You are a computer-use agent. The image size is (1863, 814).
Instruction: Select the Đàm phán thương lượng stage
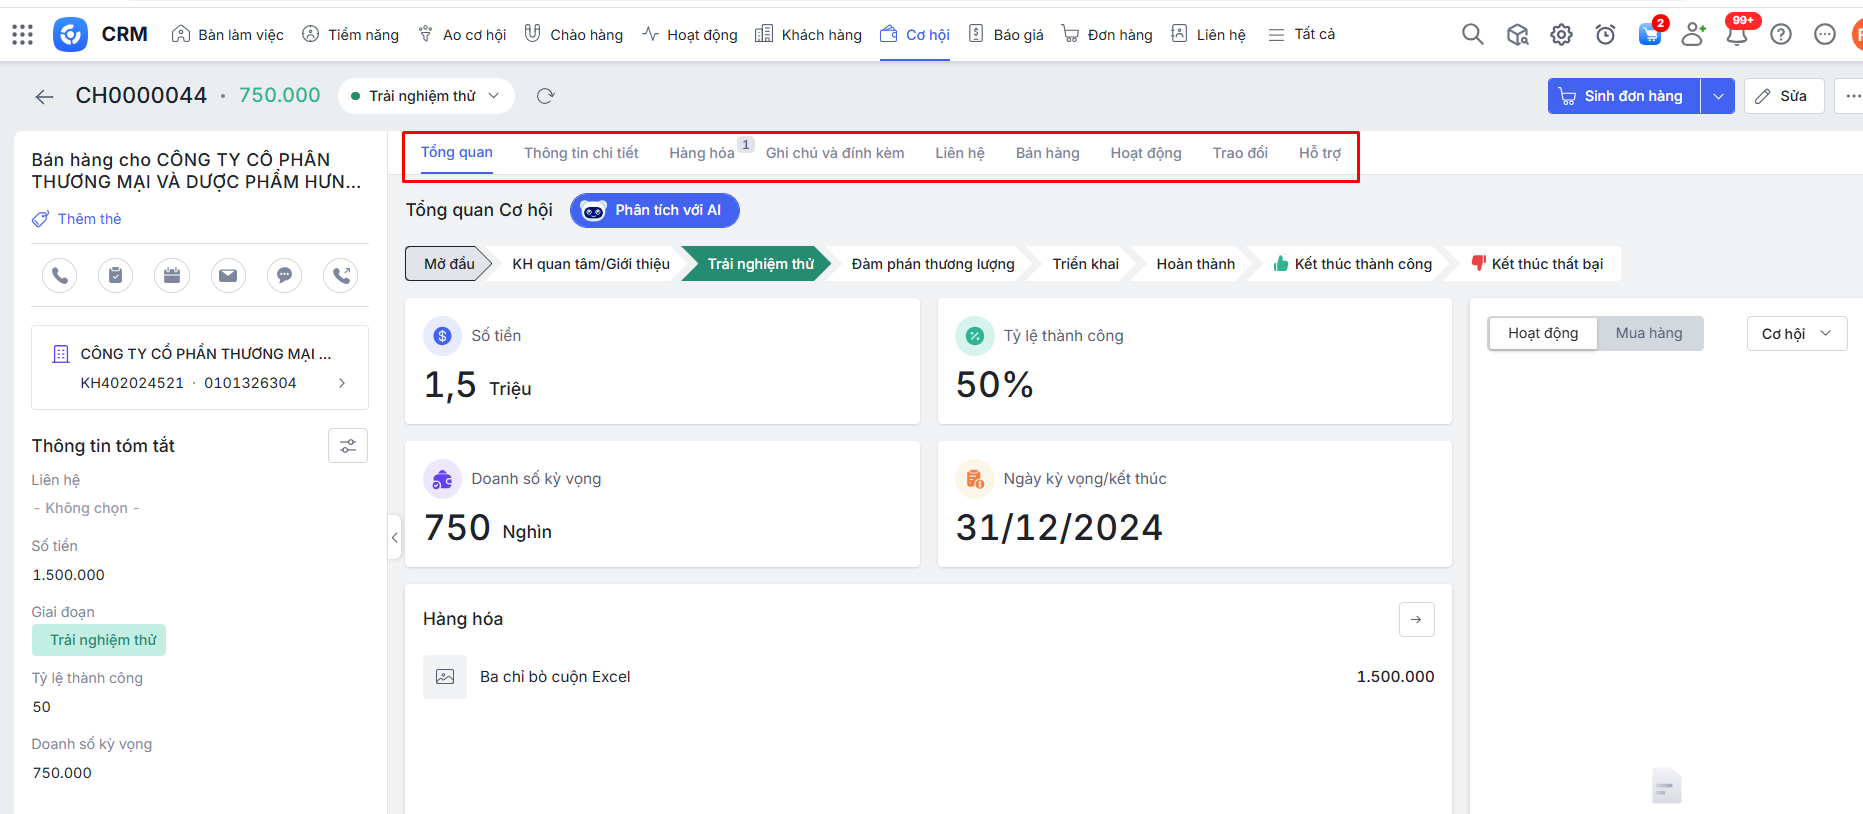tap(932, 264)
